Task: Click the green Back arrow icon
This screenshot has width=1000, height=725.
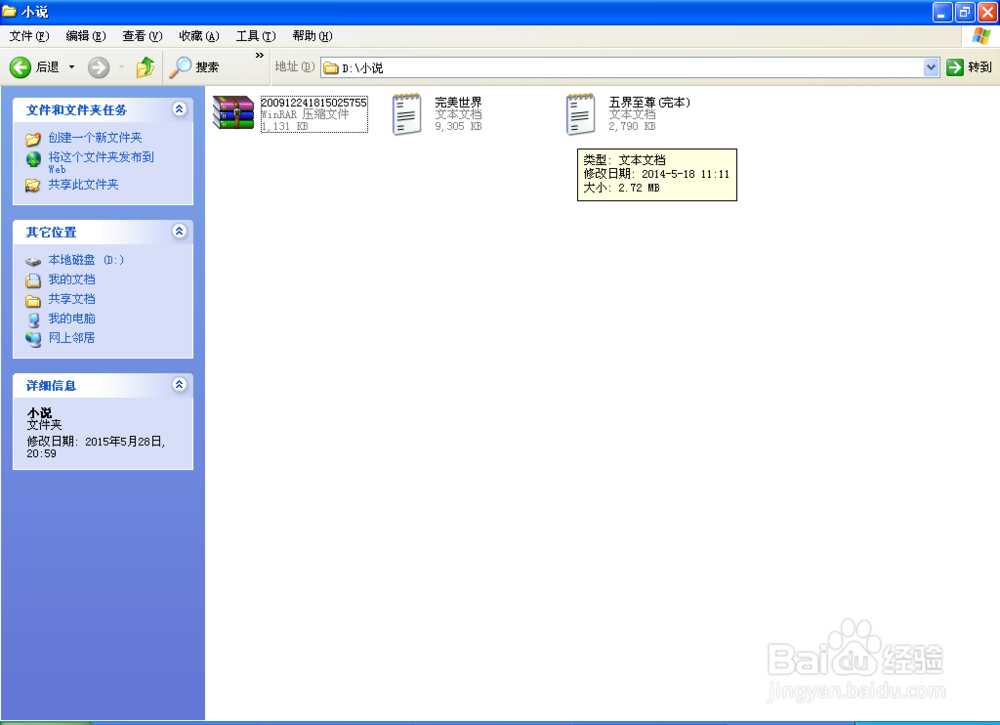Action: (x=20, y=67)
